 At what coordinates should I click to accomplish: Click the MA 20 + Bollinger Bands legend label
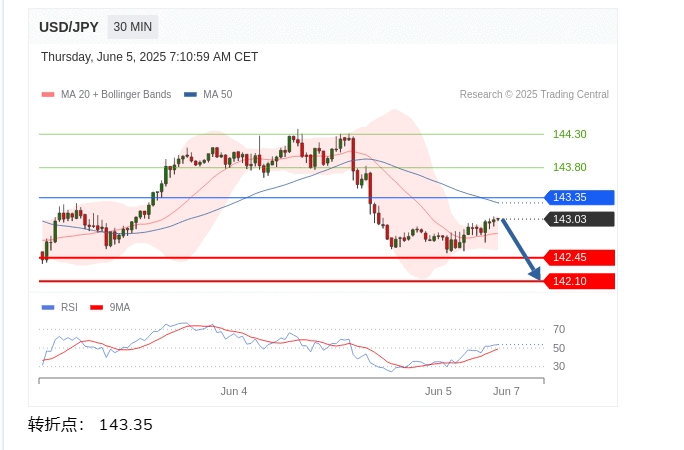pos(116,94)
